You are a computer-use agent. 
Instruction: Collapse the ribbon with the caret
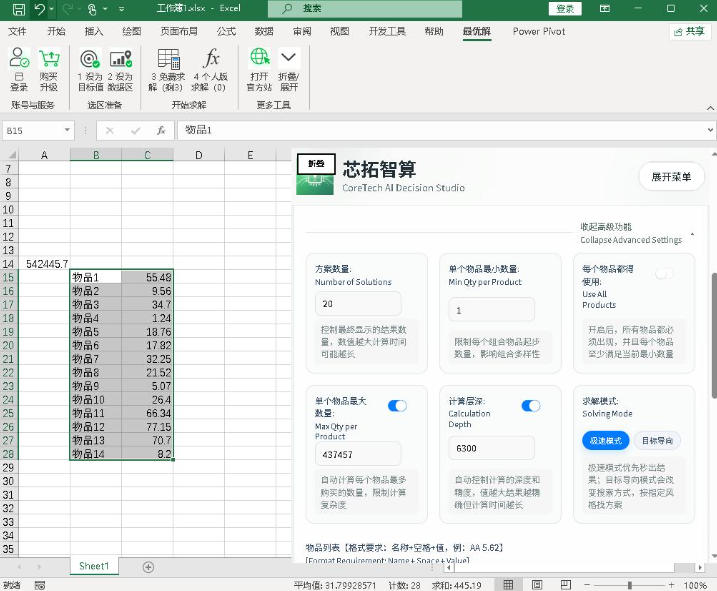pyautogui.click(x=710, y=108)
